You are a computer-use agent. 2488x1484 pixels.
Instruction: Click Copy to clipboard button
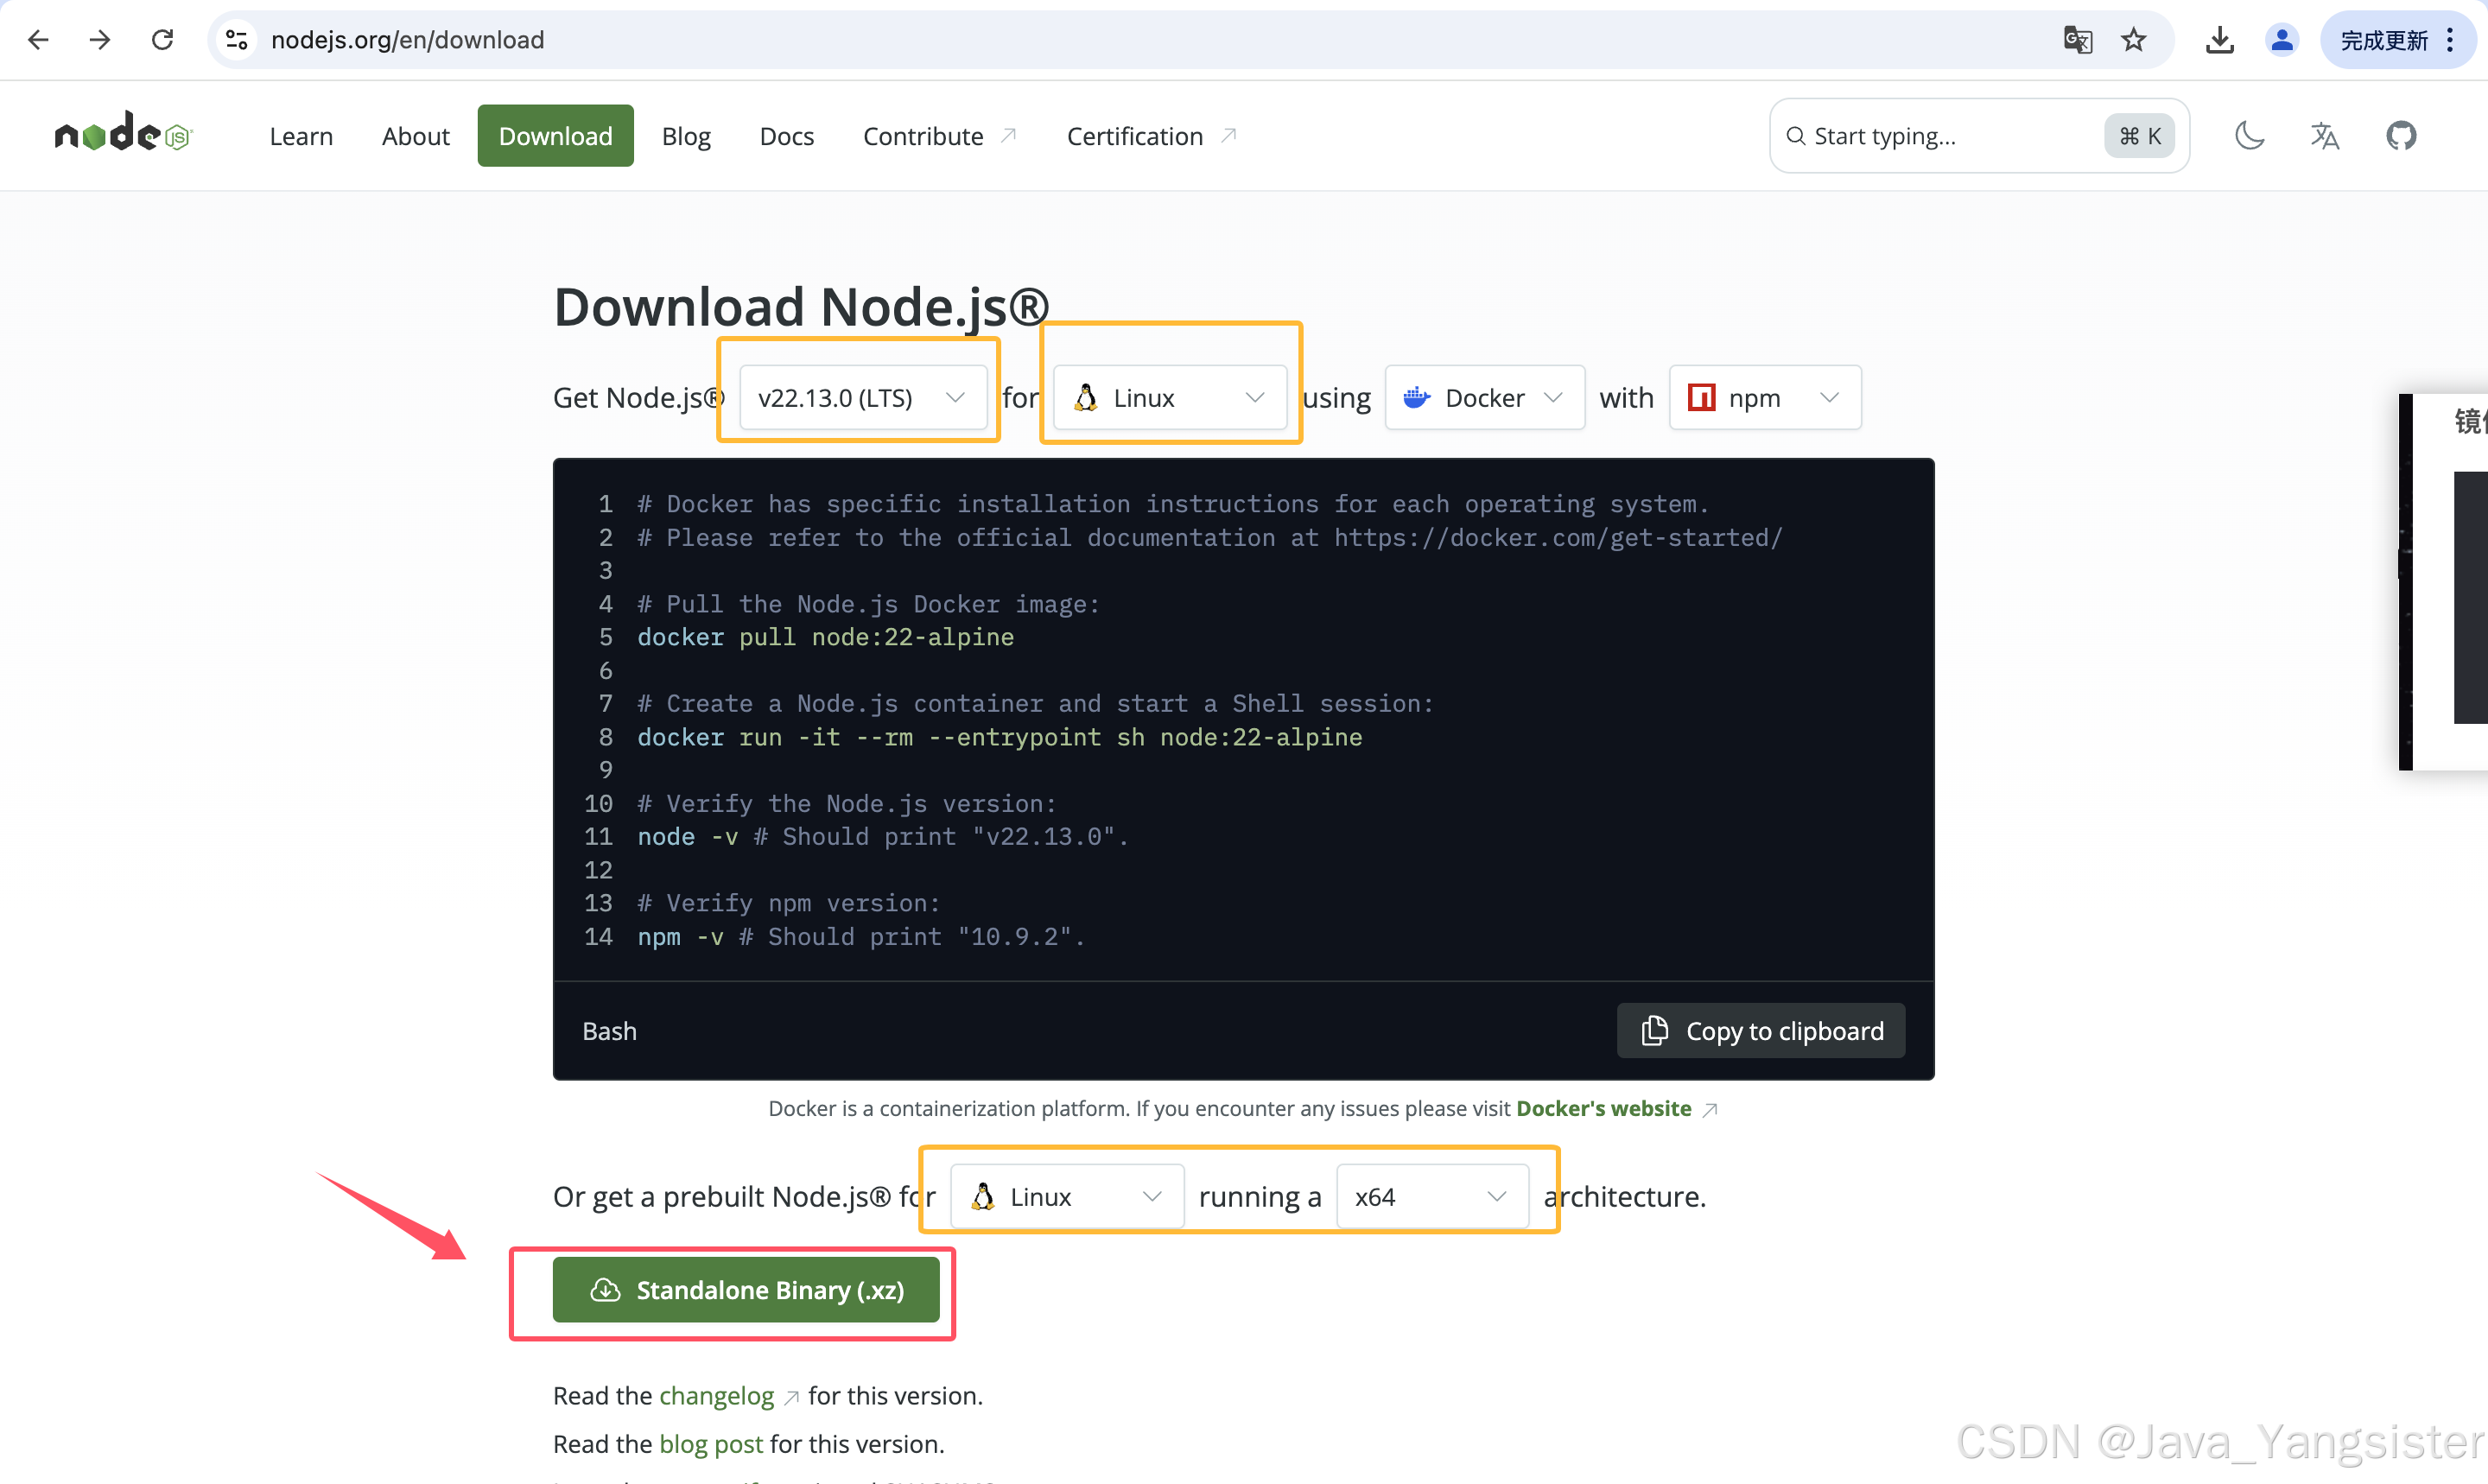click(1761, 1031)
